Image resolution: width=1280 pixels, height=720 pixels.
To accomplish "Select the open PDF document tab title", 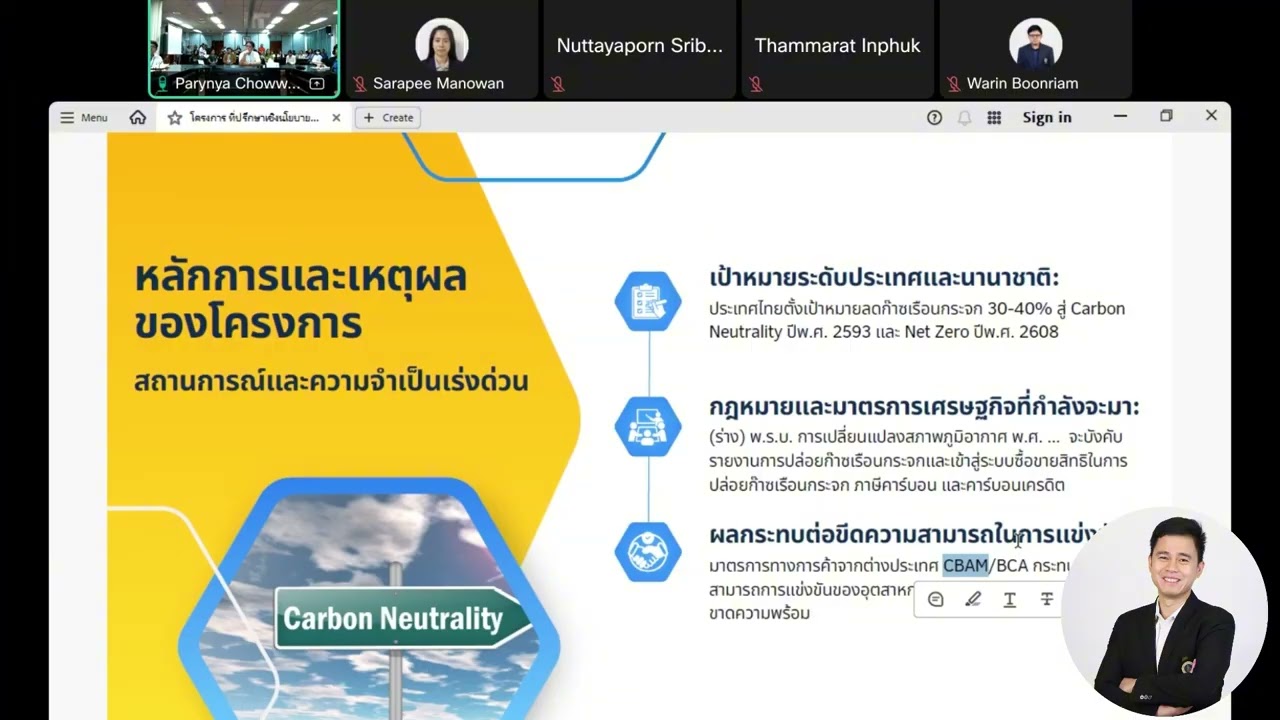I will [x=254, y=118].
